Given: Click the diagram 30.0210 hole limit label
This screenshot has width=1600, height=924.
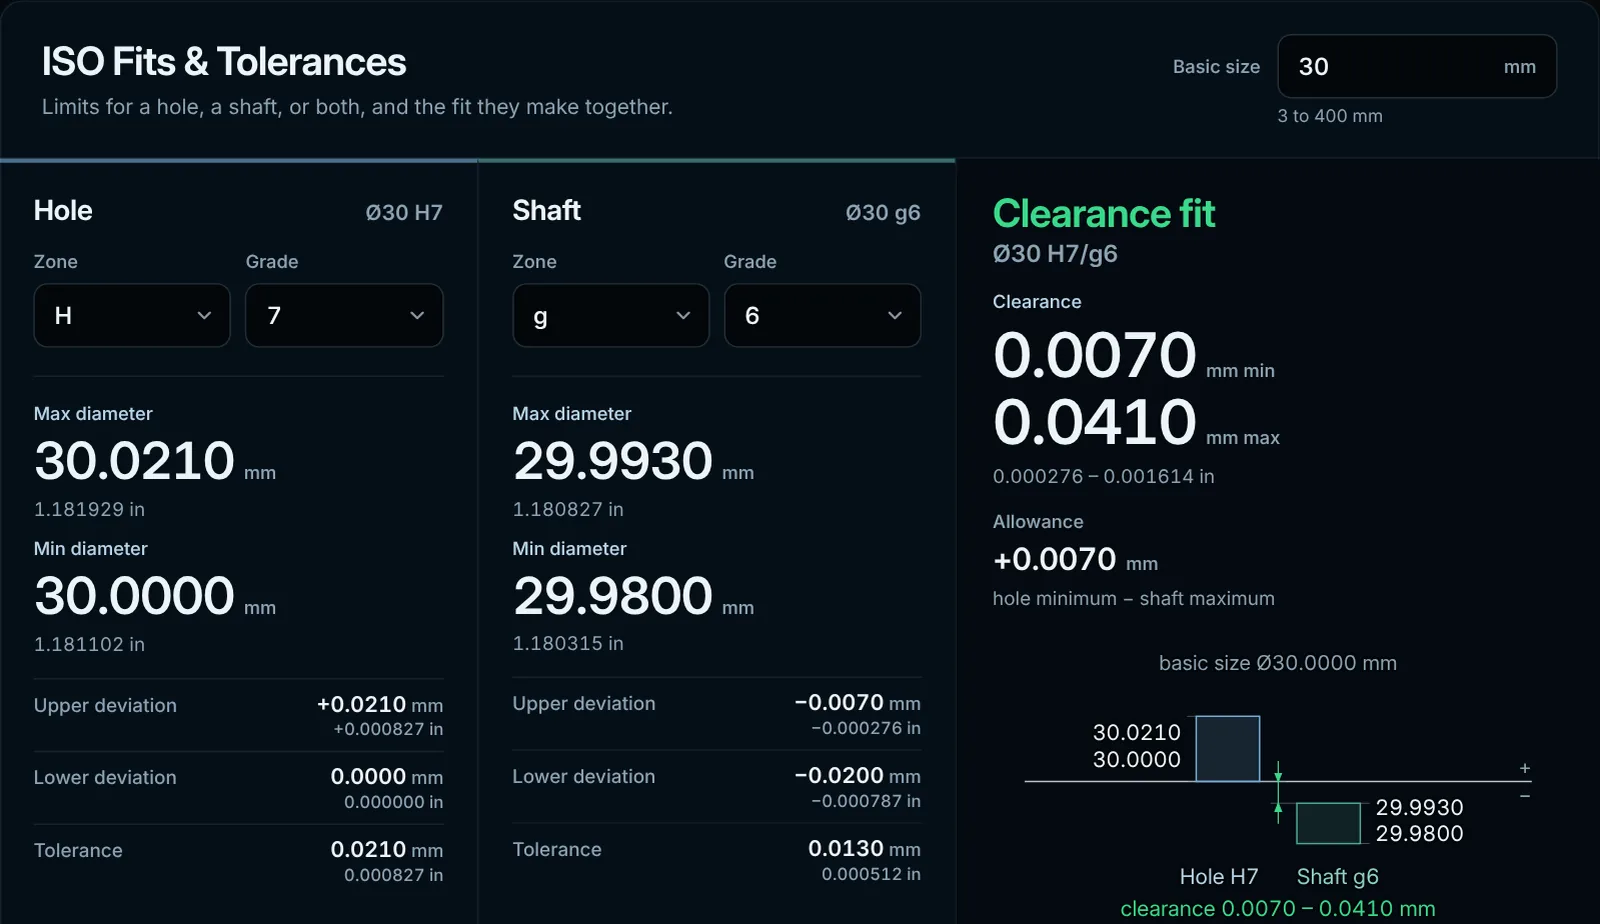Looking at the screenshot, I should [1137, 732].
